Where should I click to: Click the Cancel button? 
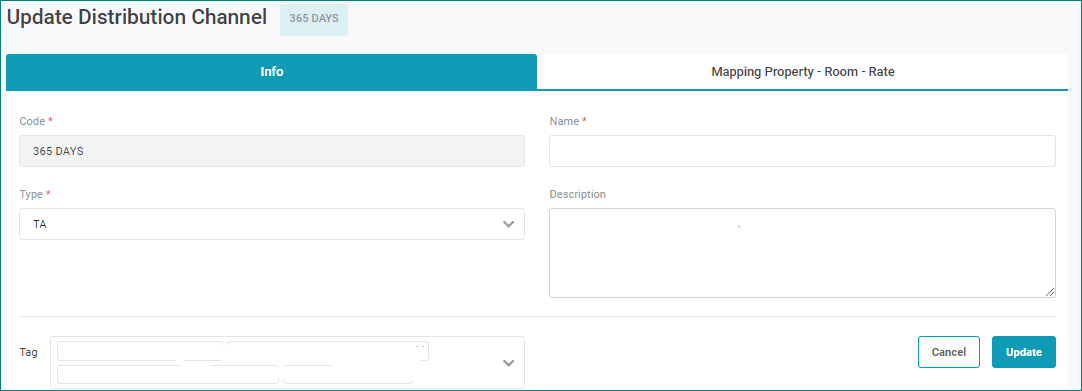pos(949,352)
